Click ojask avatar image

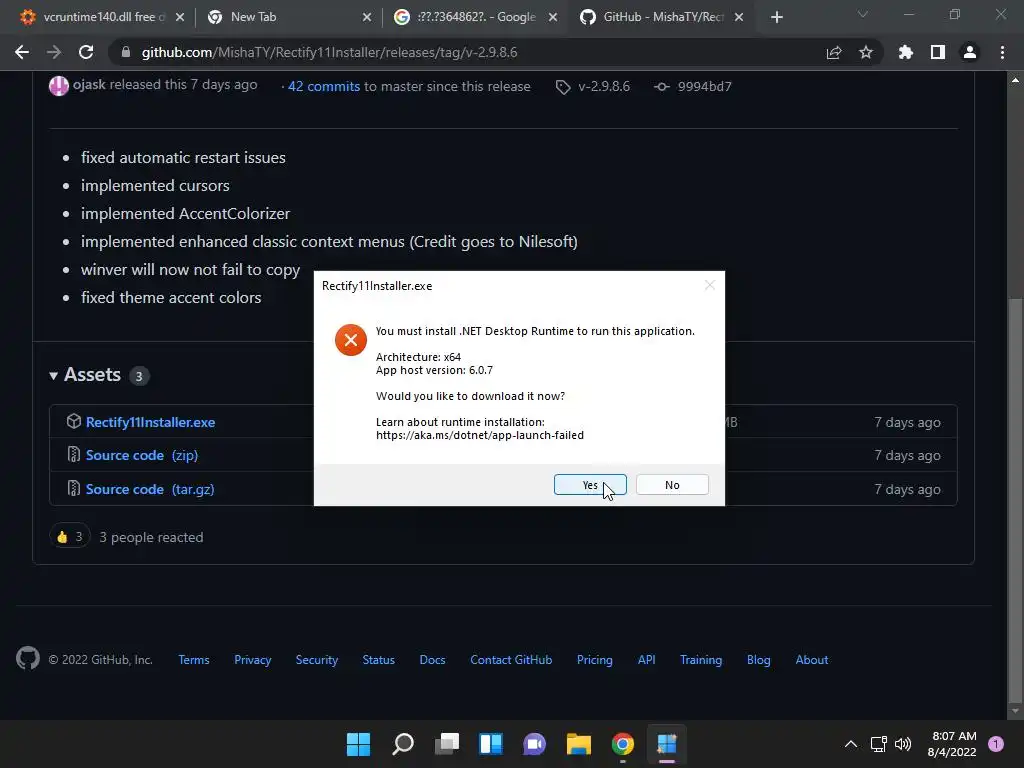coord(59,86)
